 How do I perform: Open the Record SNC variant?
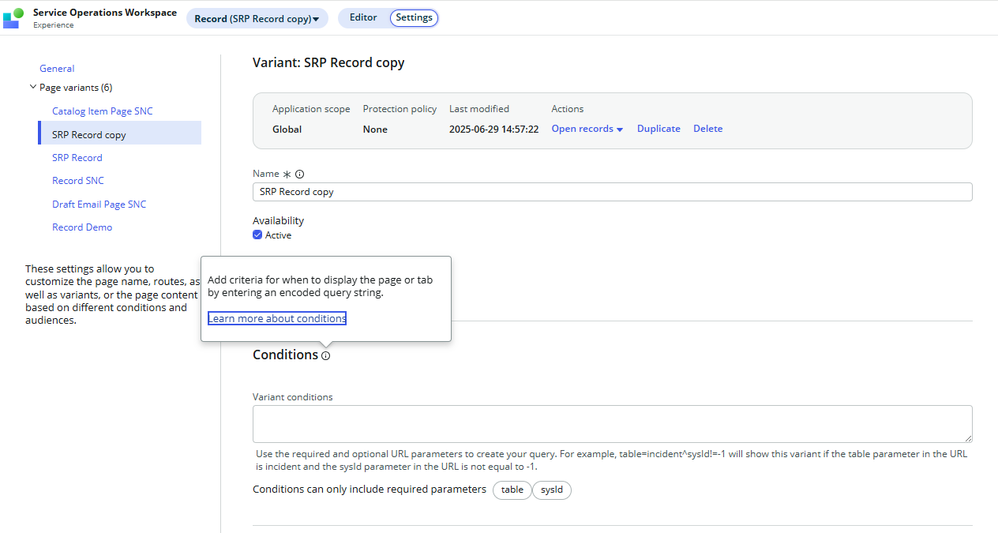coord(78,181)
